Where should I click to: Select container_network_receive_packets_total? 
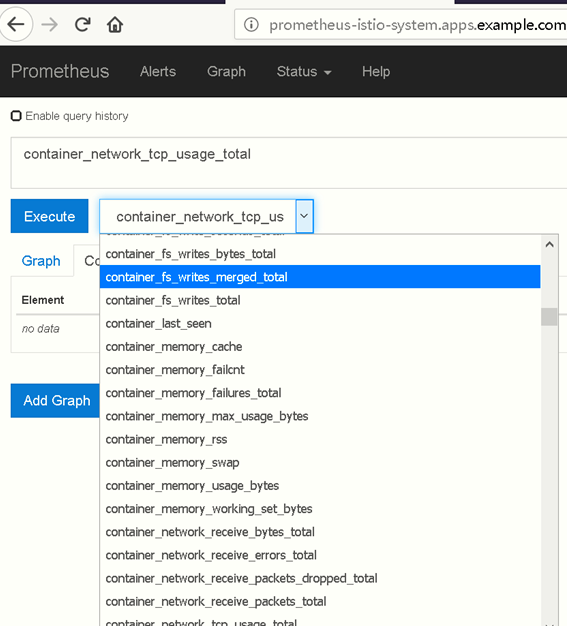pos(320,601)
